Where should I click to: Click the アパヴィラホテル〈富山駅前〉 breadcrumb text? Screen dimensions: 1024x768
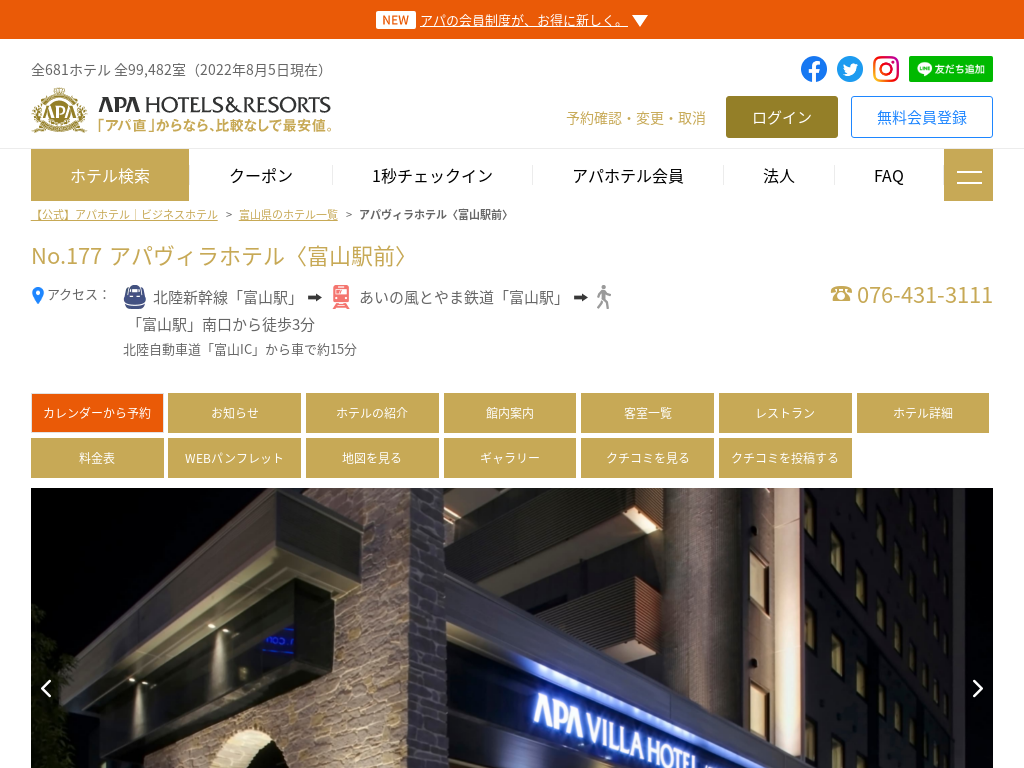434,214
